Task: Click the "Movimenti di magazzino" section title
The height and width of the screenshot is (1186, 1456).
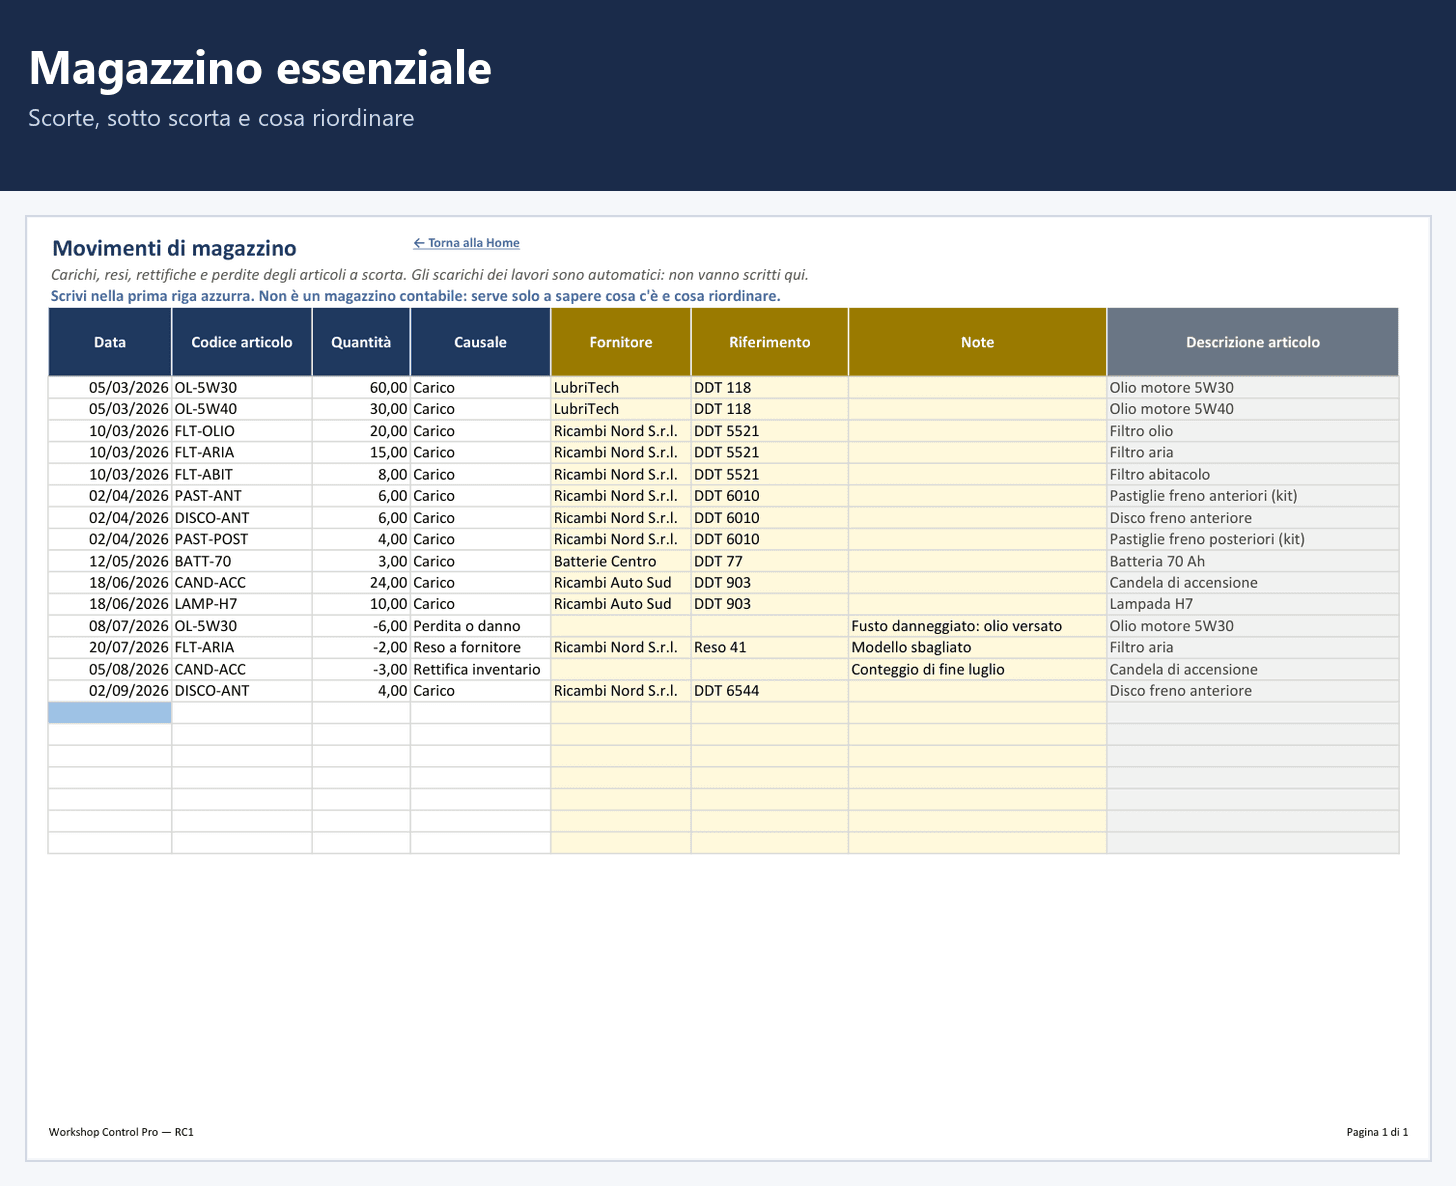Action: [x=174, y=248]
